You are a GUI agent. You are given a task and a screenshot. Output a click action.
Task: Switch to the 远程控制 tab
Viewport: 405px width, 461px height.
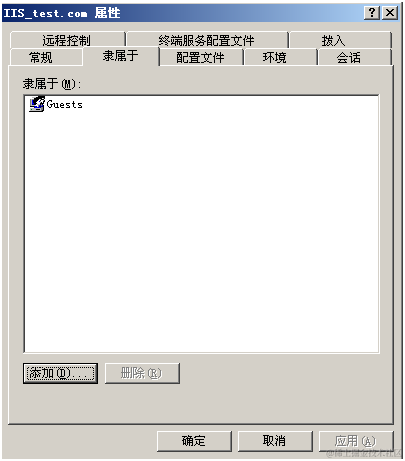67,40
